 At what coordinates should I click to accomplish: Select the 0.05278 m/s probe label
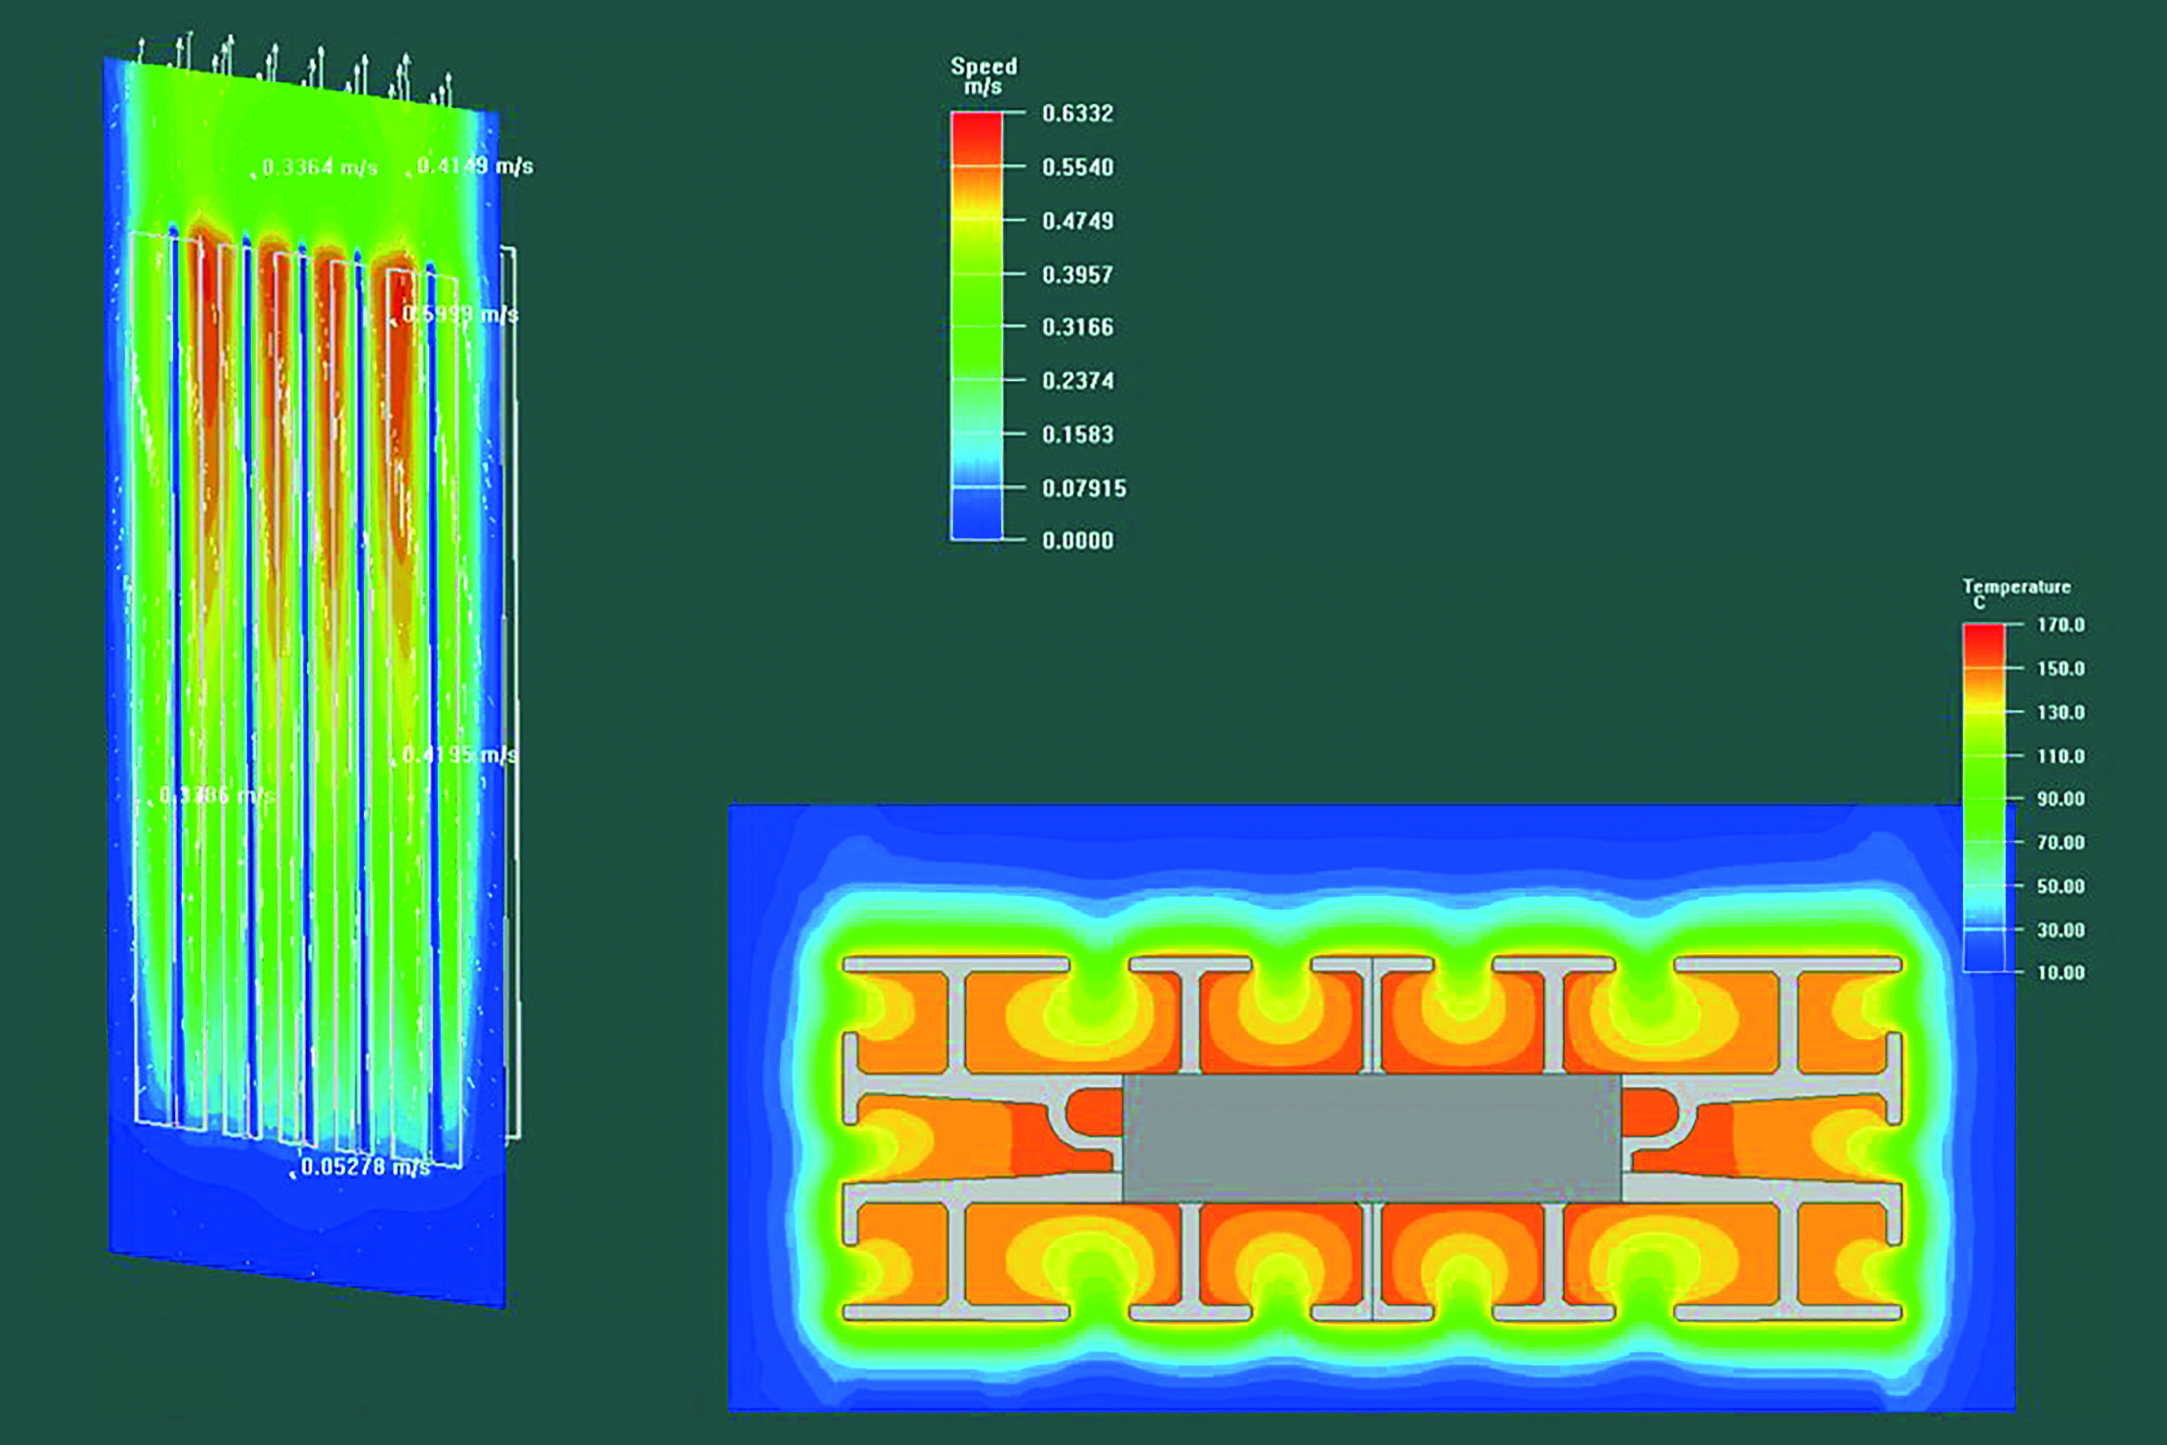coord(364,1167)
